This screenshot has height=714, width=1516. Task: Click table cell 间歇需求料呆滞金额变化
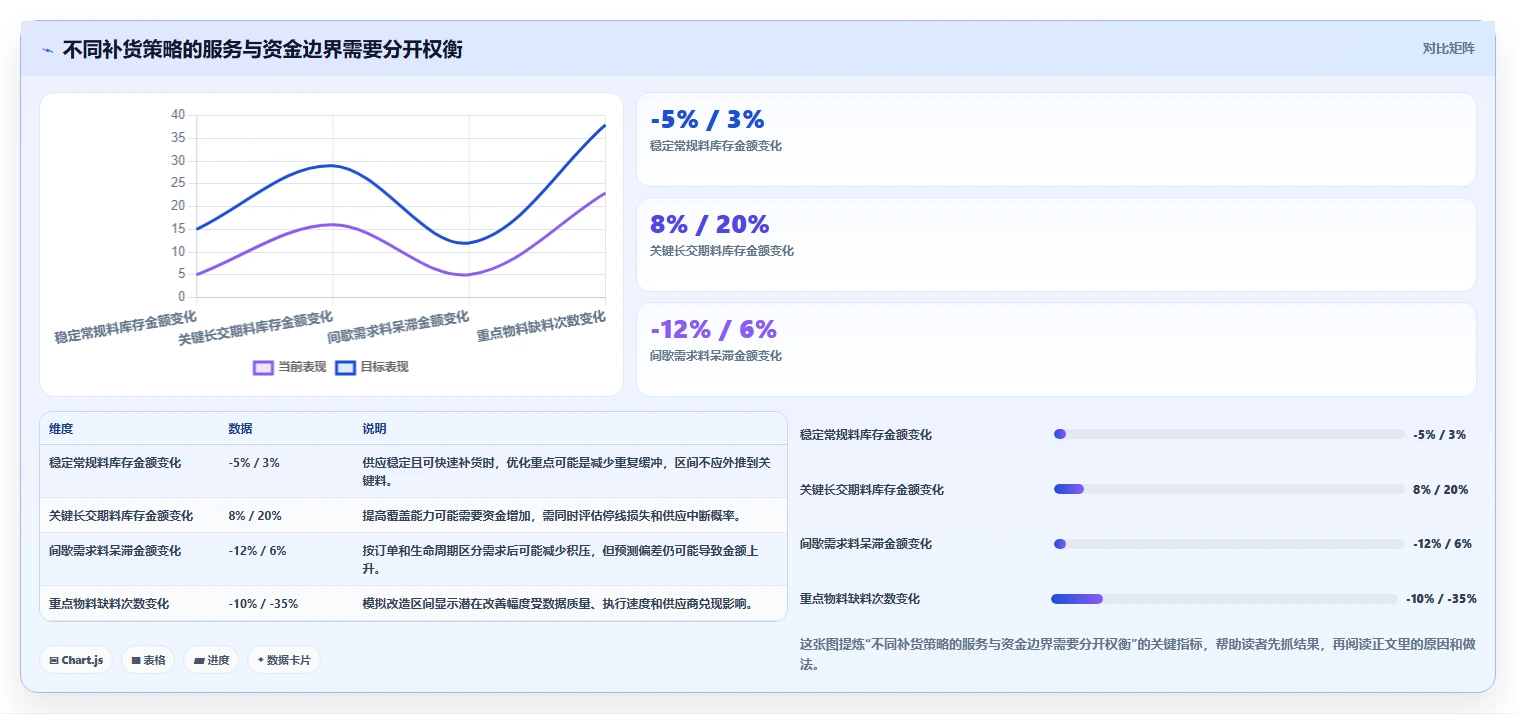(x=115, y=551)
